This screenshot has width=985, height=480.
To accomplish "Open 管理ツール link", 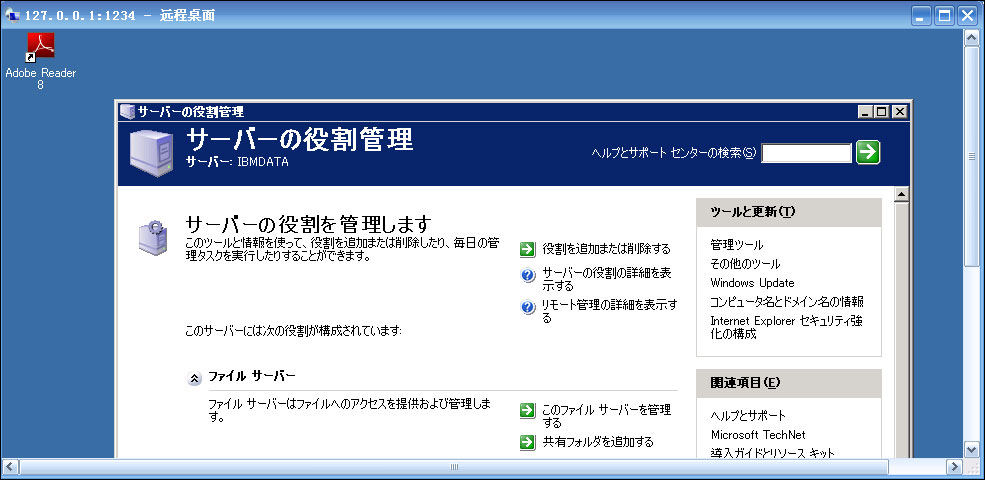I will 736,245.
